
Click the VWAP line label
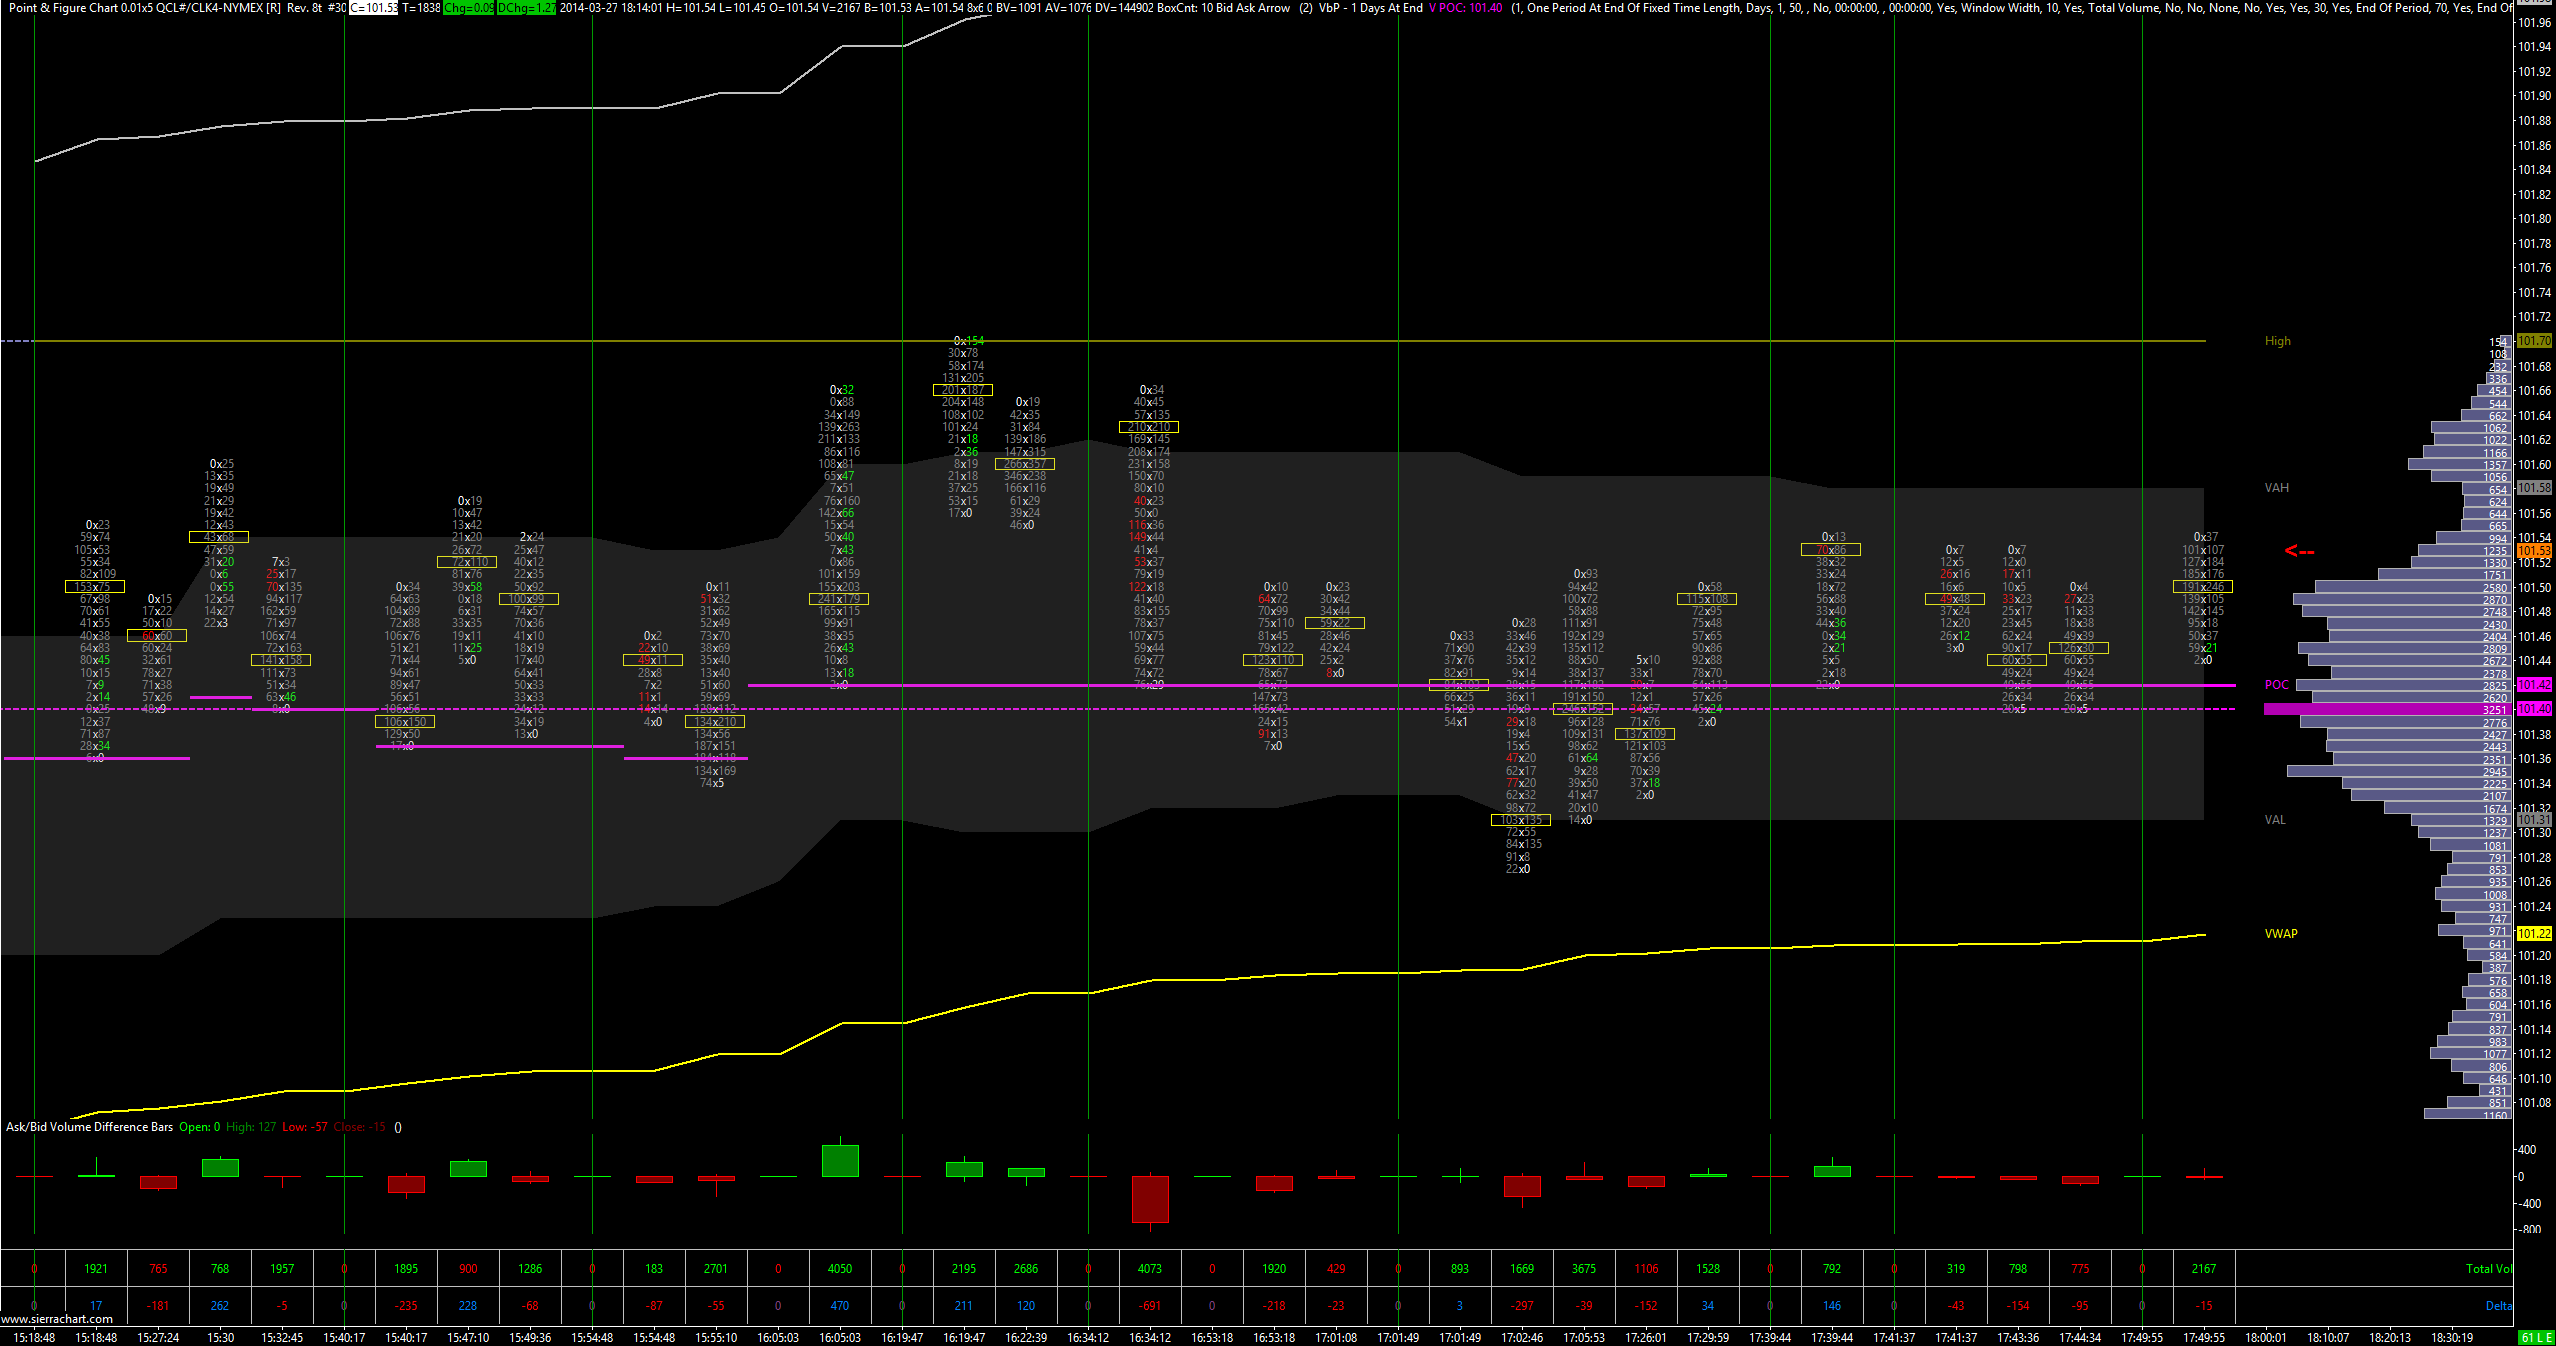(2281, 934)
